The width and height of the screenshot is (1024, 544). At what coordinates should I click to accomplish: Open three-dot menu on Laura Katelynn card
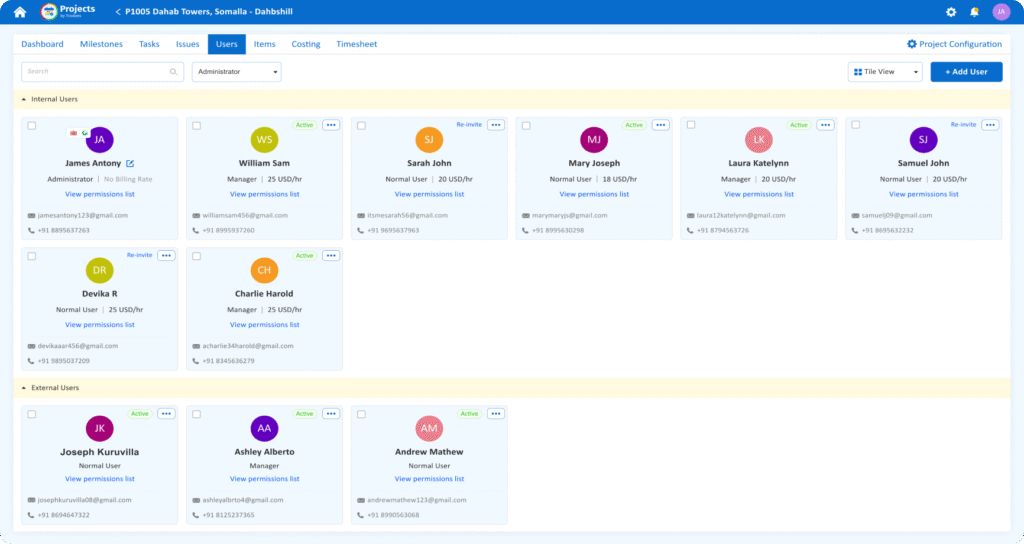[x=825, y=125]
